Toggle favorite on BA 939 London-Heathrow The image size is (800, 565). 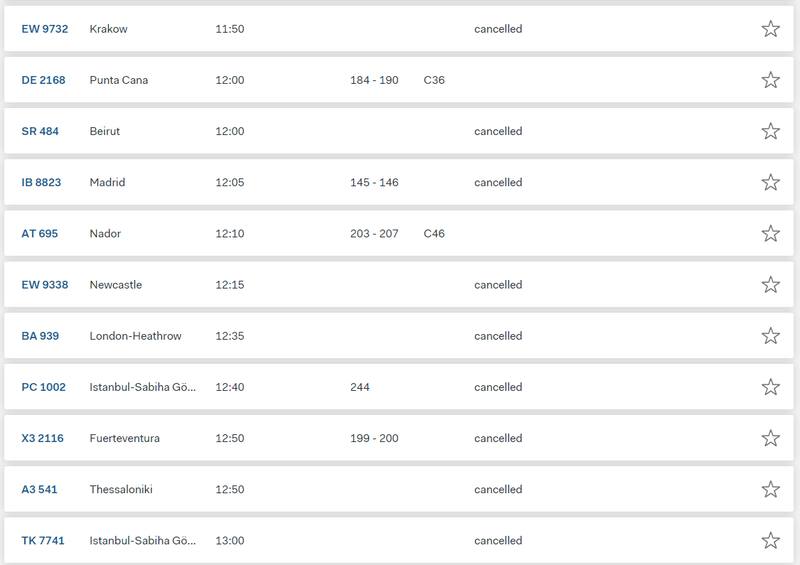pos(770,336)
